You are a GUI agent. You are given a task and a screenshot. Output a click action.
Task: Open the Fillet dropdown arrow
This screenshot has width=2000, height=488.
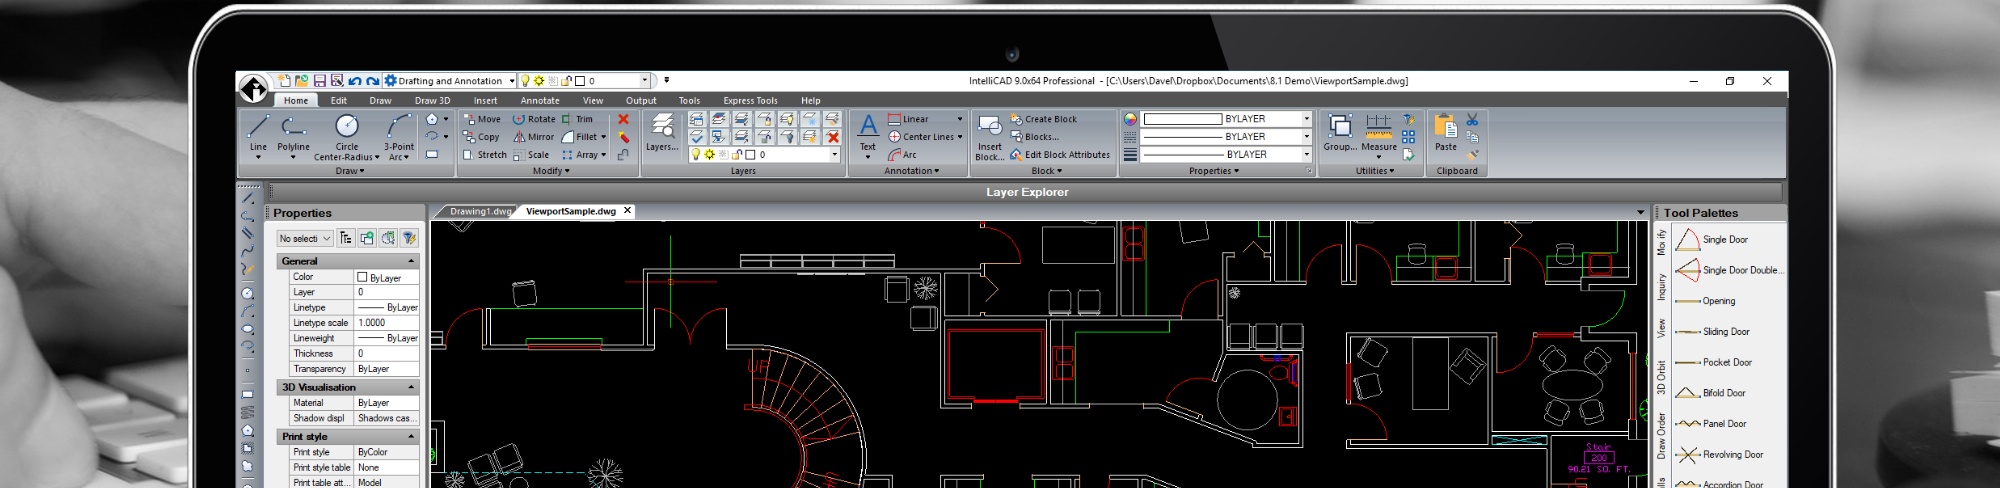pos(604,137)
